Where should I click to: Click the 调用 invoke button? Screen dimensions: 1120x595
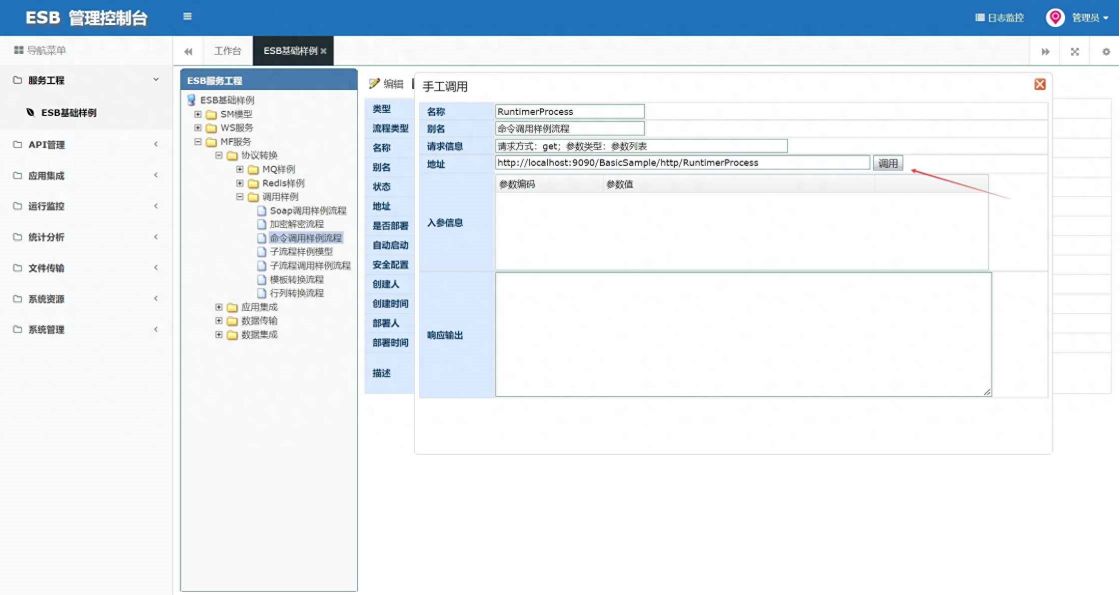tap(888, 163)
